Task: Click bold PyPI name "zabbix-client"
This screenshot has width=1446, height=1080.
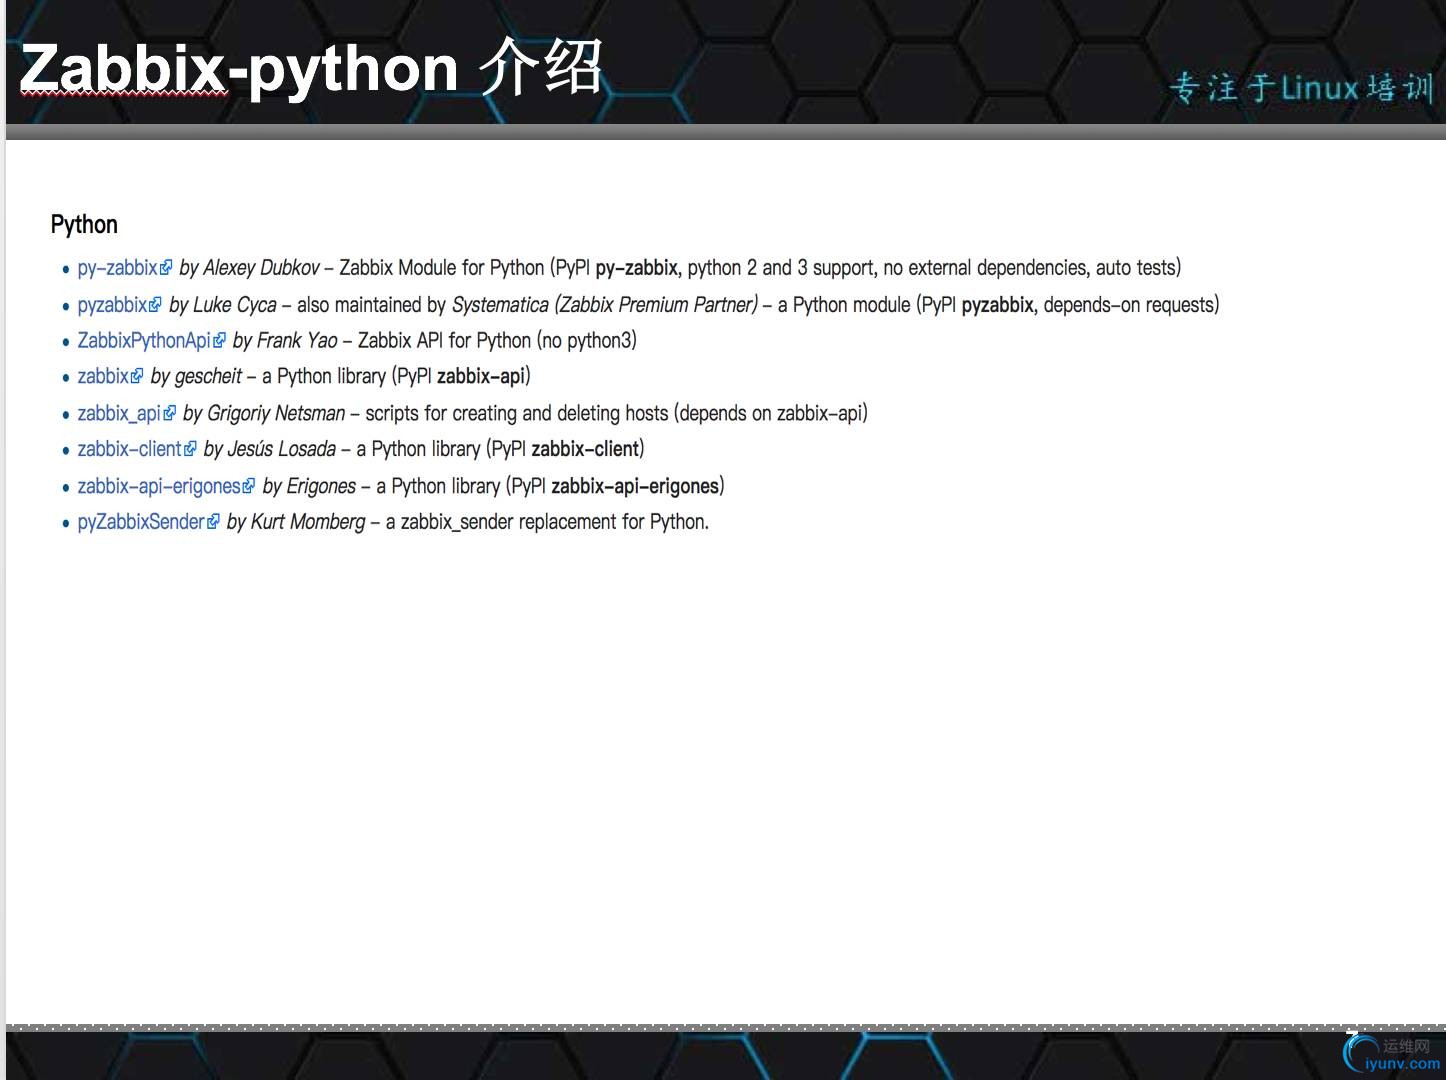Action: pyautogui.click(x=585, y=449)
